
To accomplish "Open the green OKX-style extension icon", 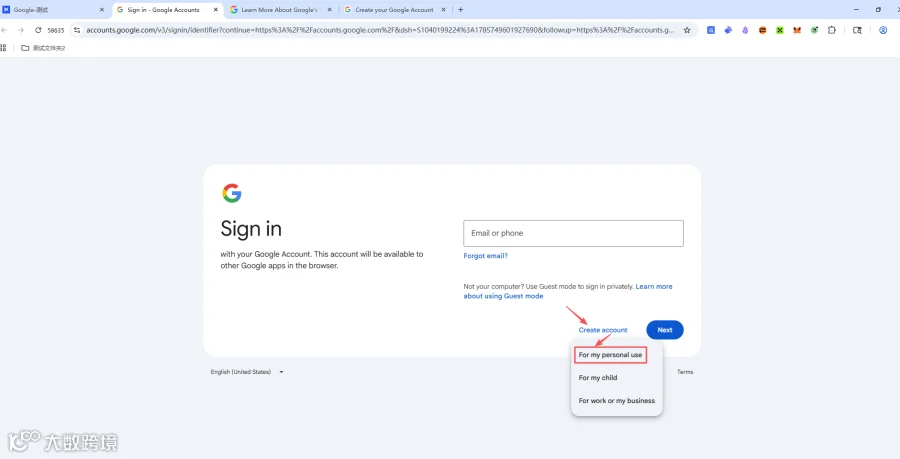I will pos(779,30).
